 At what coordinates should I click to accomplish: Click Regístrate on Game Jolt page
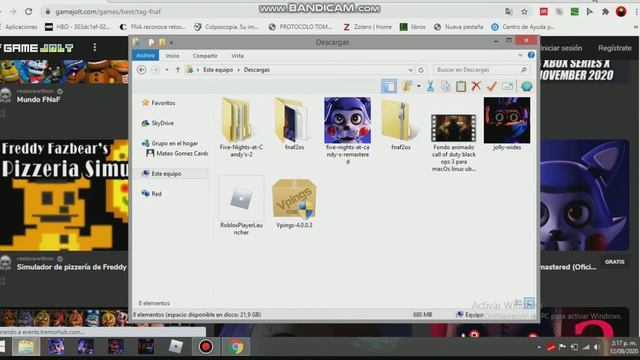(615, 48)
